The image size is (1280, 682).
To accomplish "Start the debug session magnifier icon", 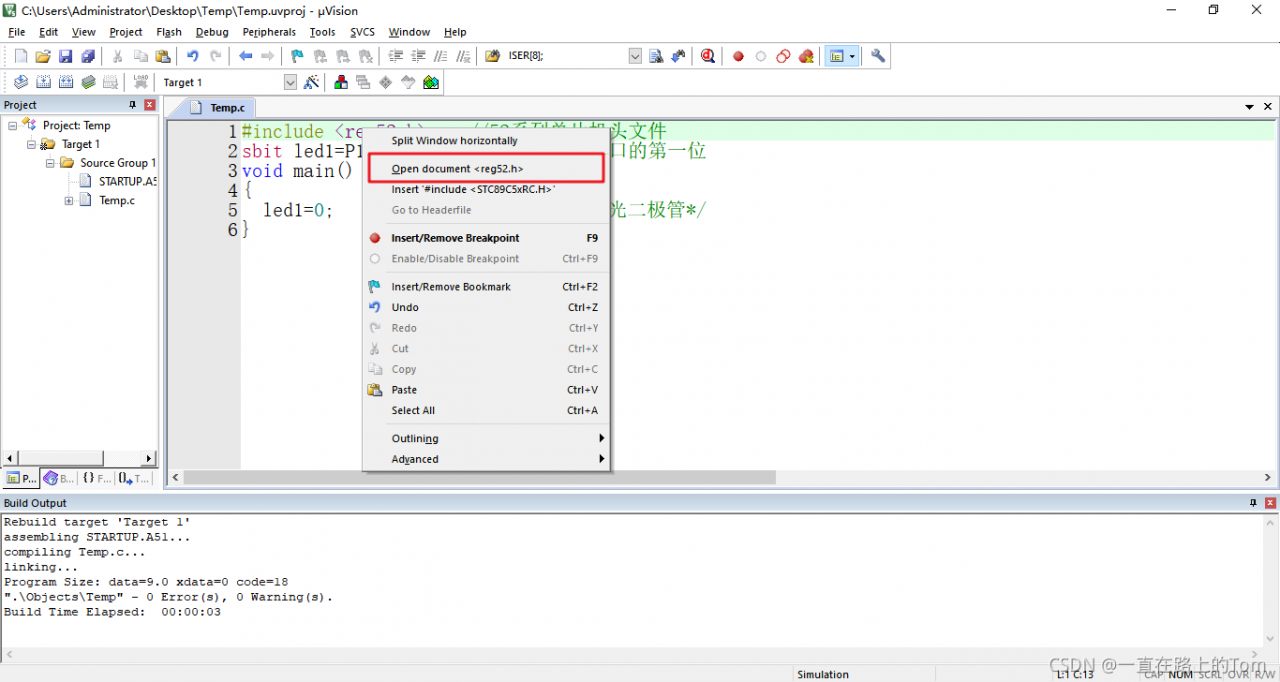I will (708, 57).
